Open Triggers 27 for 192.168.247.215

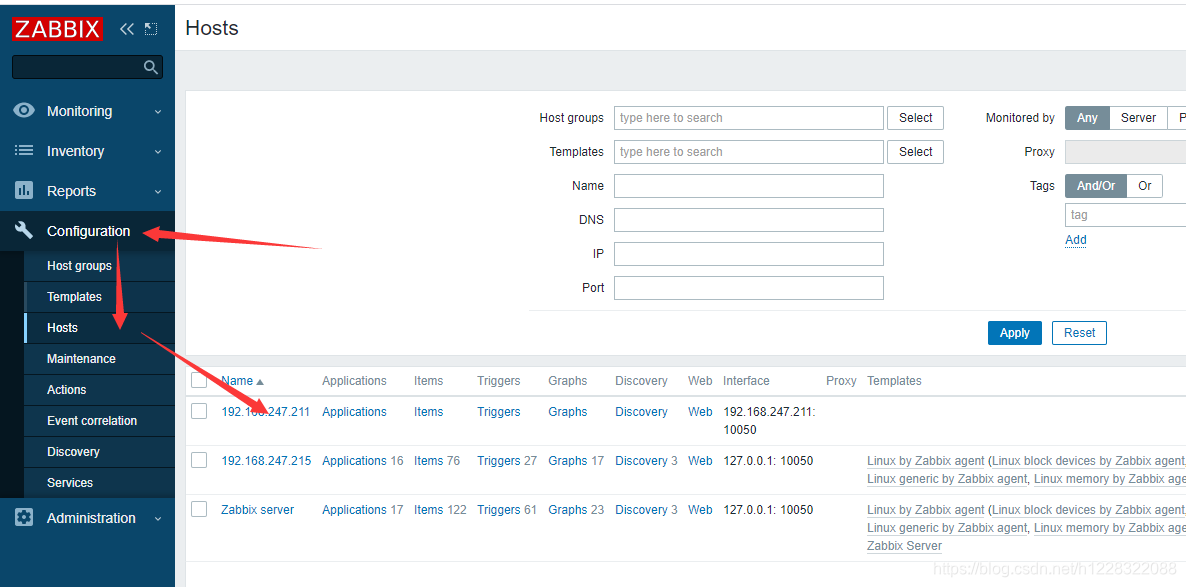point(498,461)
